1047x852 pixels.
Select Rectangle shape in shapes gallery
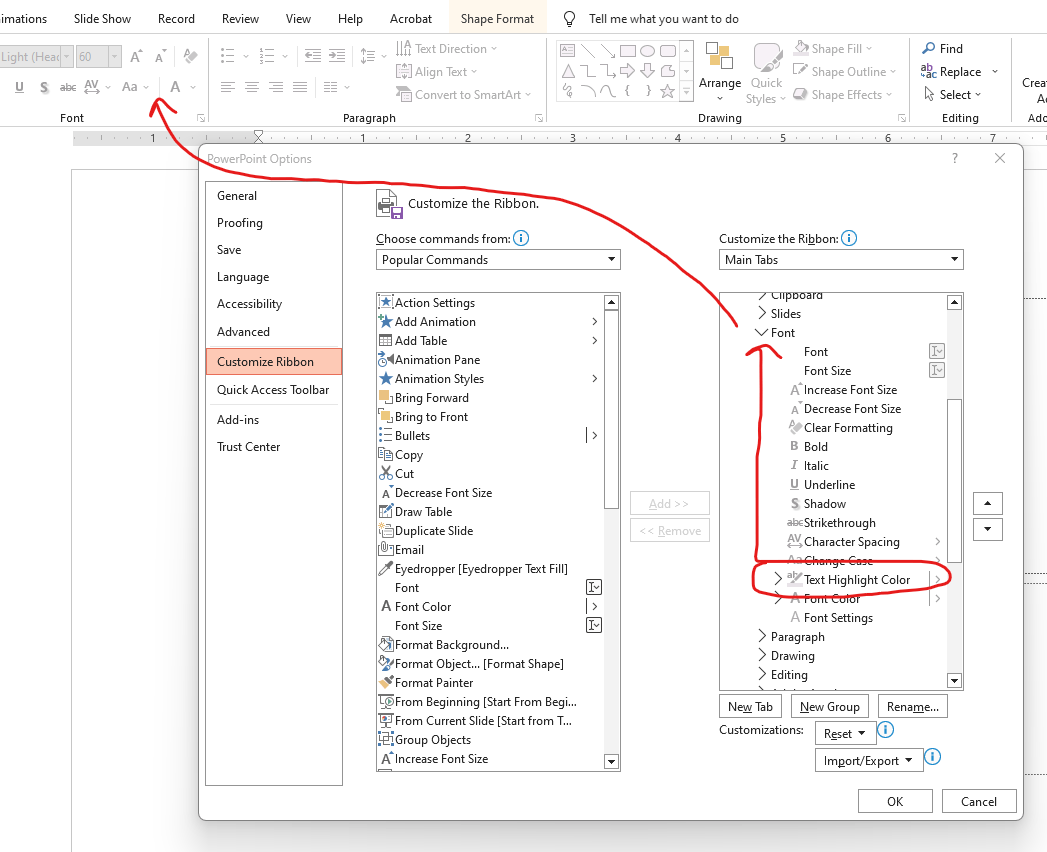(628, 51)
